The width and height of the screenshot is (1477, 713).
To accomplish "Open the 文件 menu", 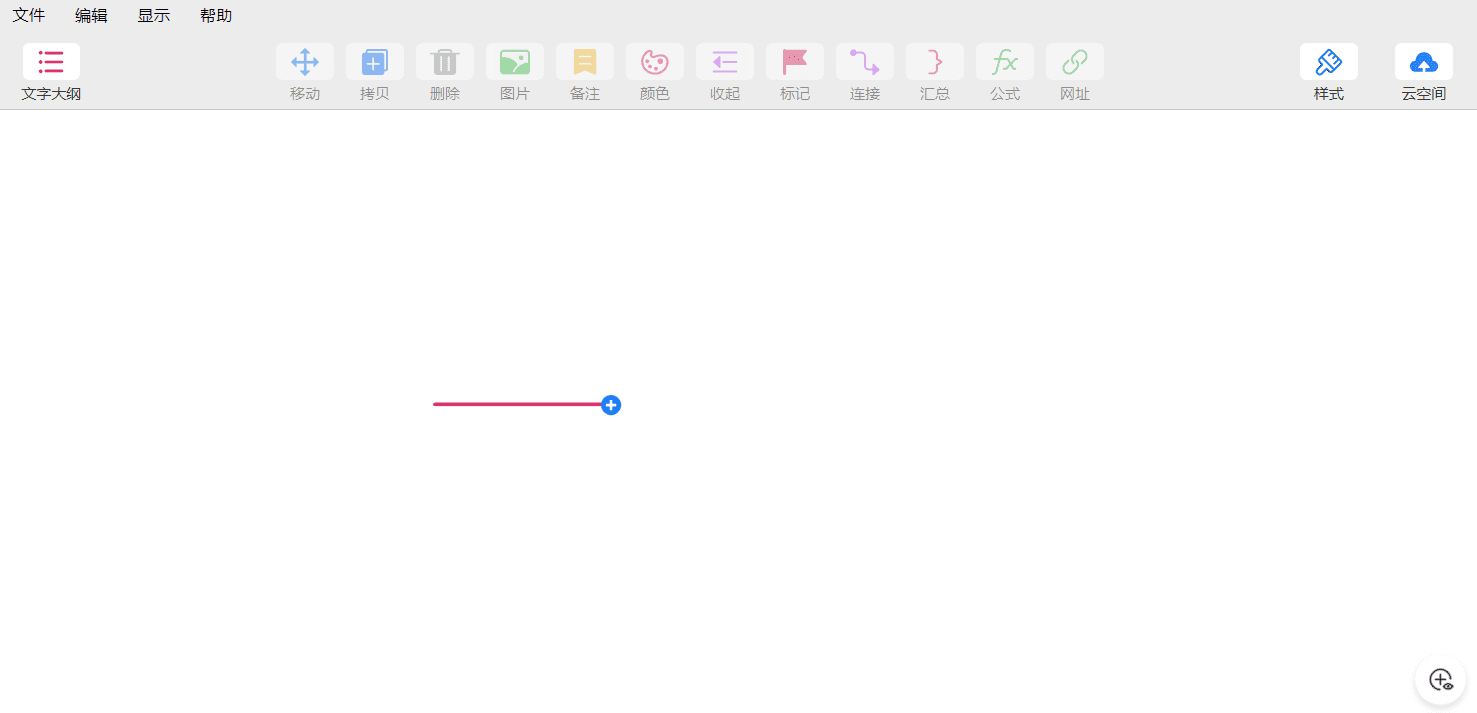I will coord(29,16).
